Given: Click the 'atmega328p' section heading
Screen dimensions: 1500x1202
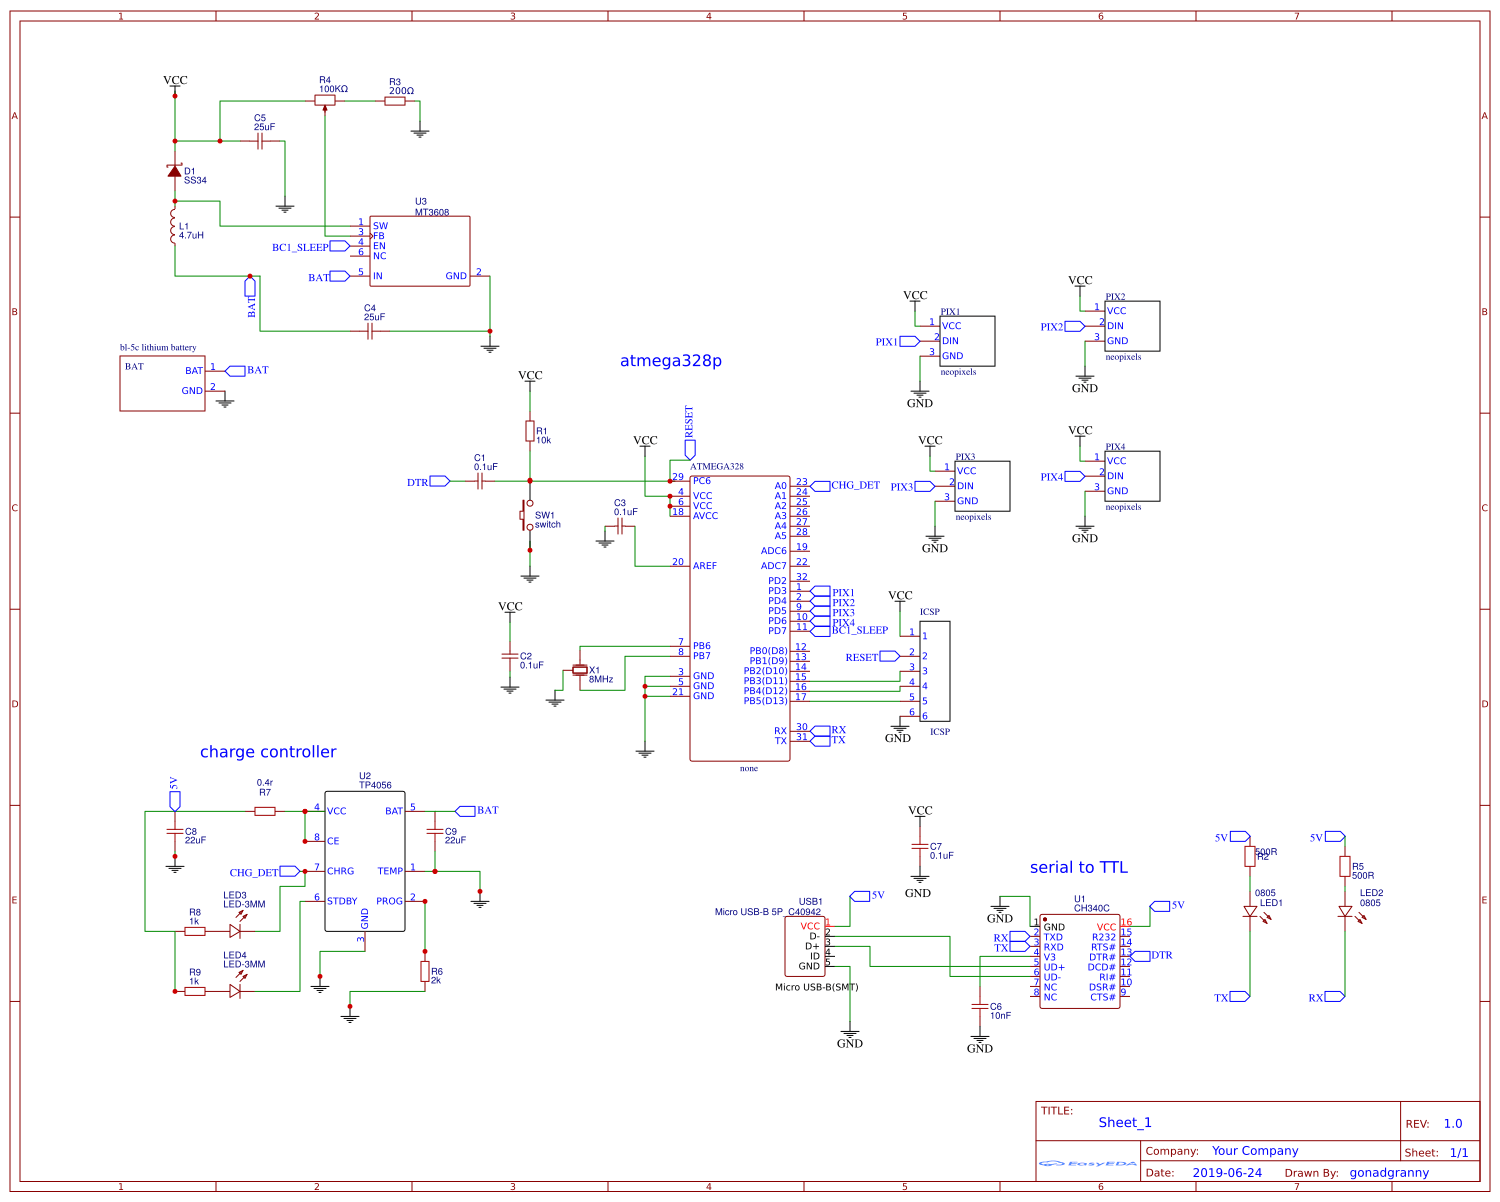Looking at the screenshot, I should pyautogui.click(x=671, y=361).
